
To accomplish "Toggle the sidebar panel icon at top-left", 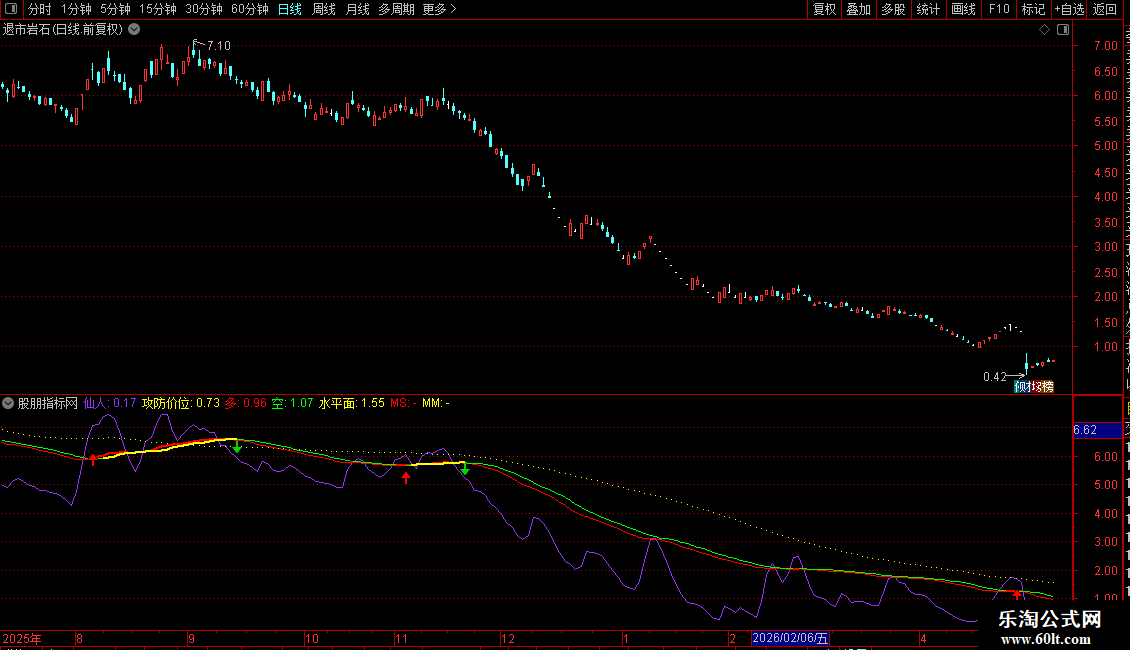I will click(11, 9).
